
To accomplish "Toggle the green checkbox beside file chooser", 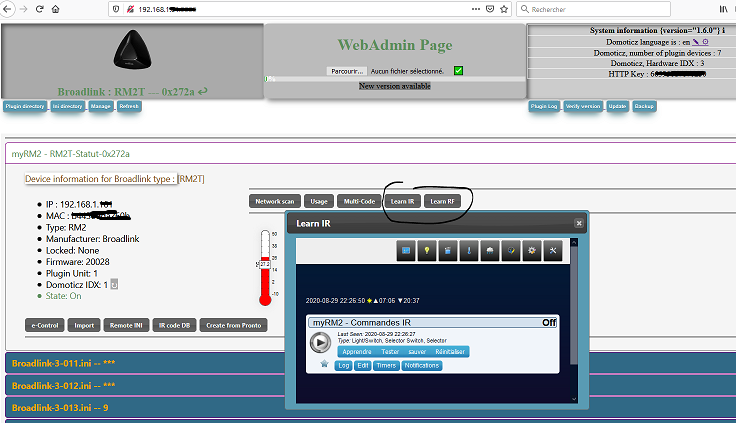I will click(x=458, y=70).
